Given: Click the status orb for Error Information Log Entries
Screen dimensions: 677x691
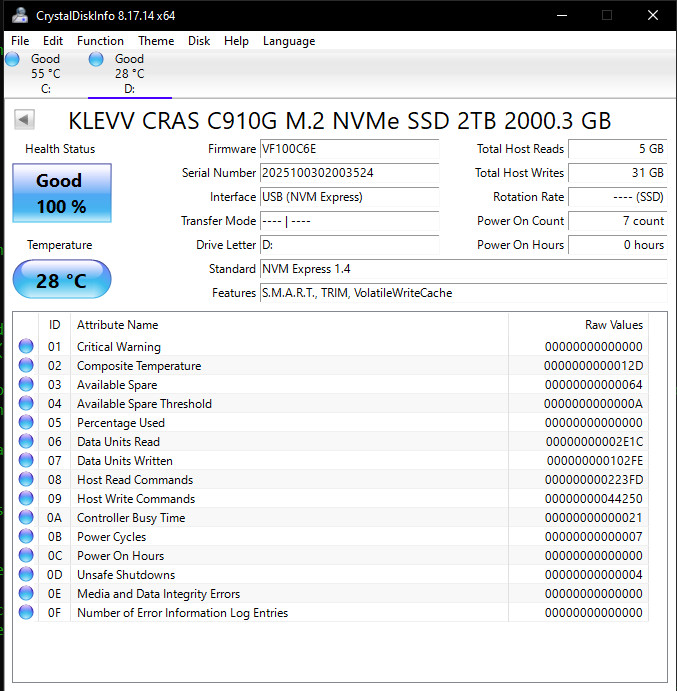Looking at the screenshot, I should pos(26,612).
